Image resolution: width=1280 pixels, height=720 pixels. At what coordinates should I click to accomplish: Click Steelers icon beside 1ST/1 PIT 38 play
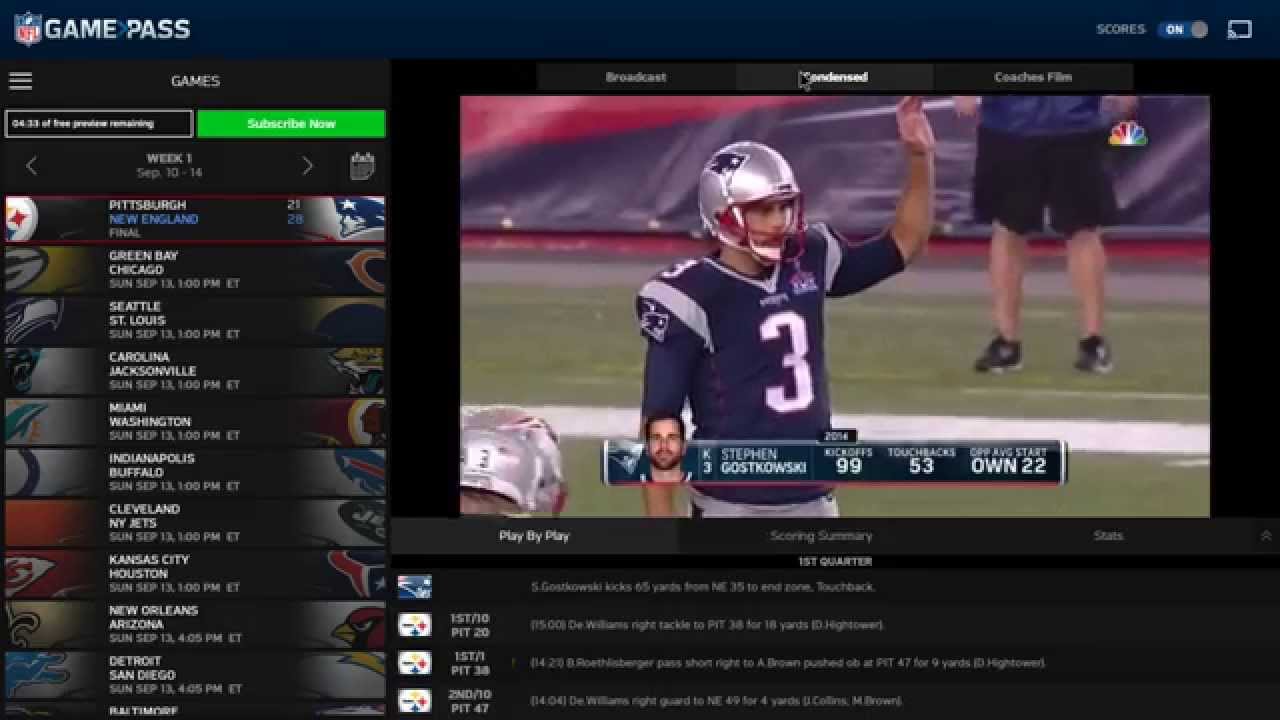pyautogui.click(x=414, y=663)
